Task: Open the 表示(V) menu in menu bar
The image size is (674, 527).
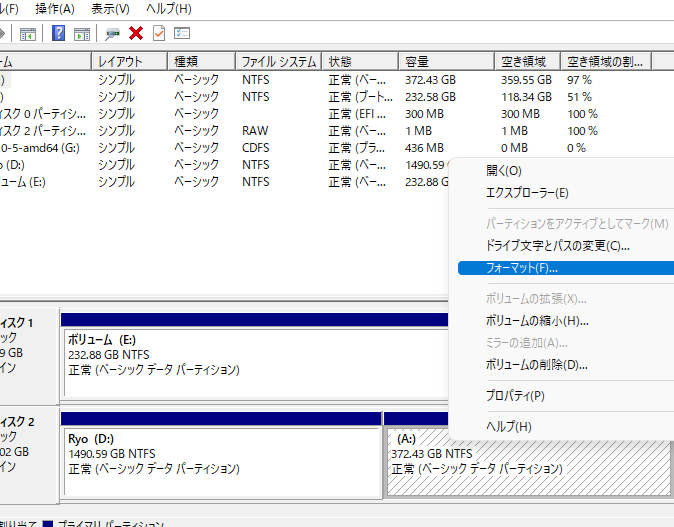Action: click(x=110, y=9)
